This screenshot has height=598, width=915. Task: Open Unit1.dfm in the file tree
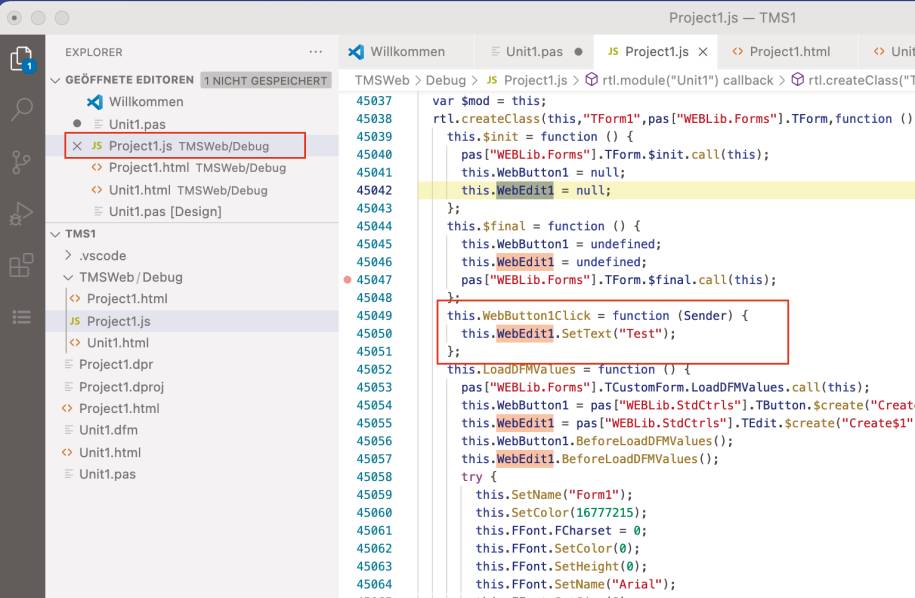109,430
